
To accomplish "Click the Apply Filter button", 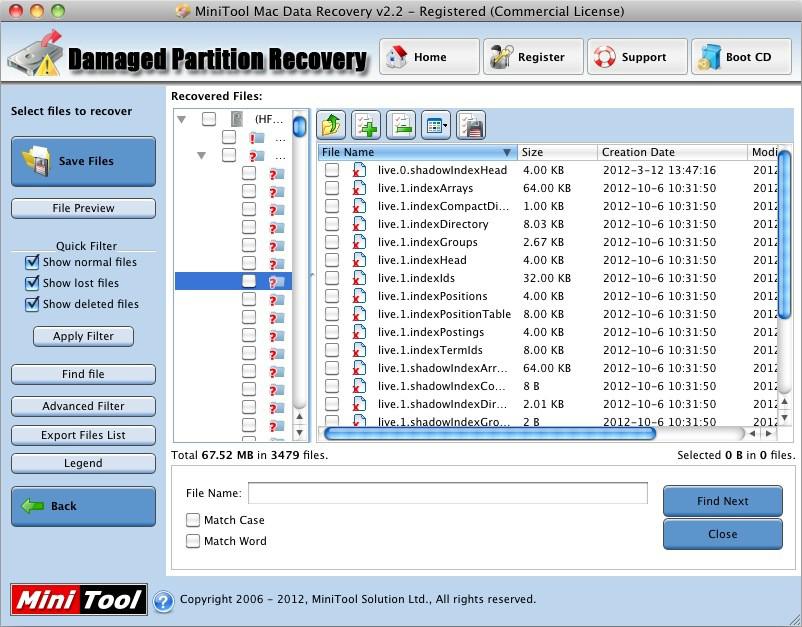I will point(83,336).
